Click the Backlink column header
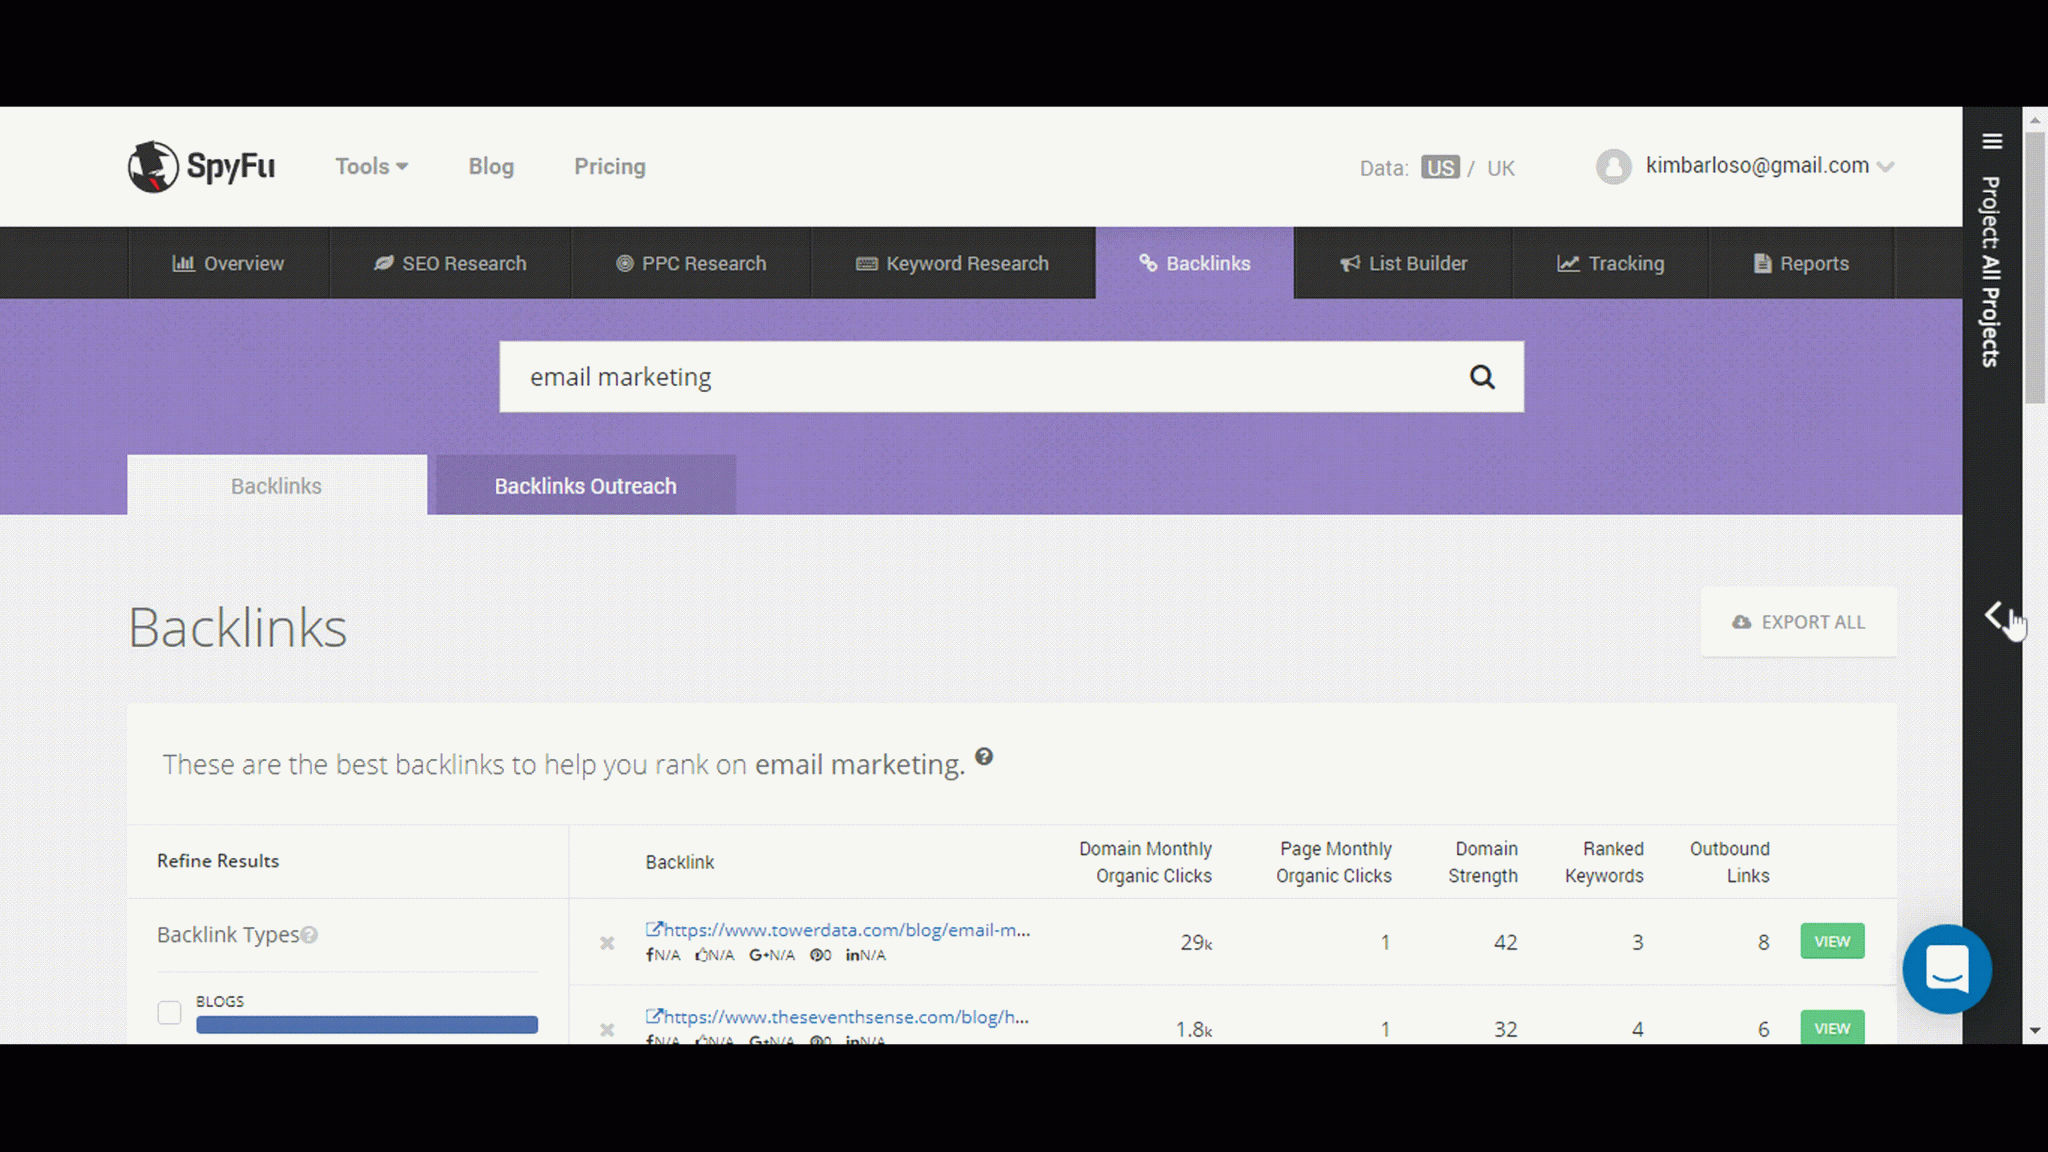The image size is (2048, 1152). click(x=680, y=862)
